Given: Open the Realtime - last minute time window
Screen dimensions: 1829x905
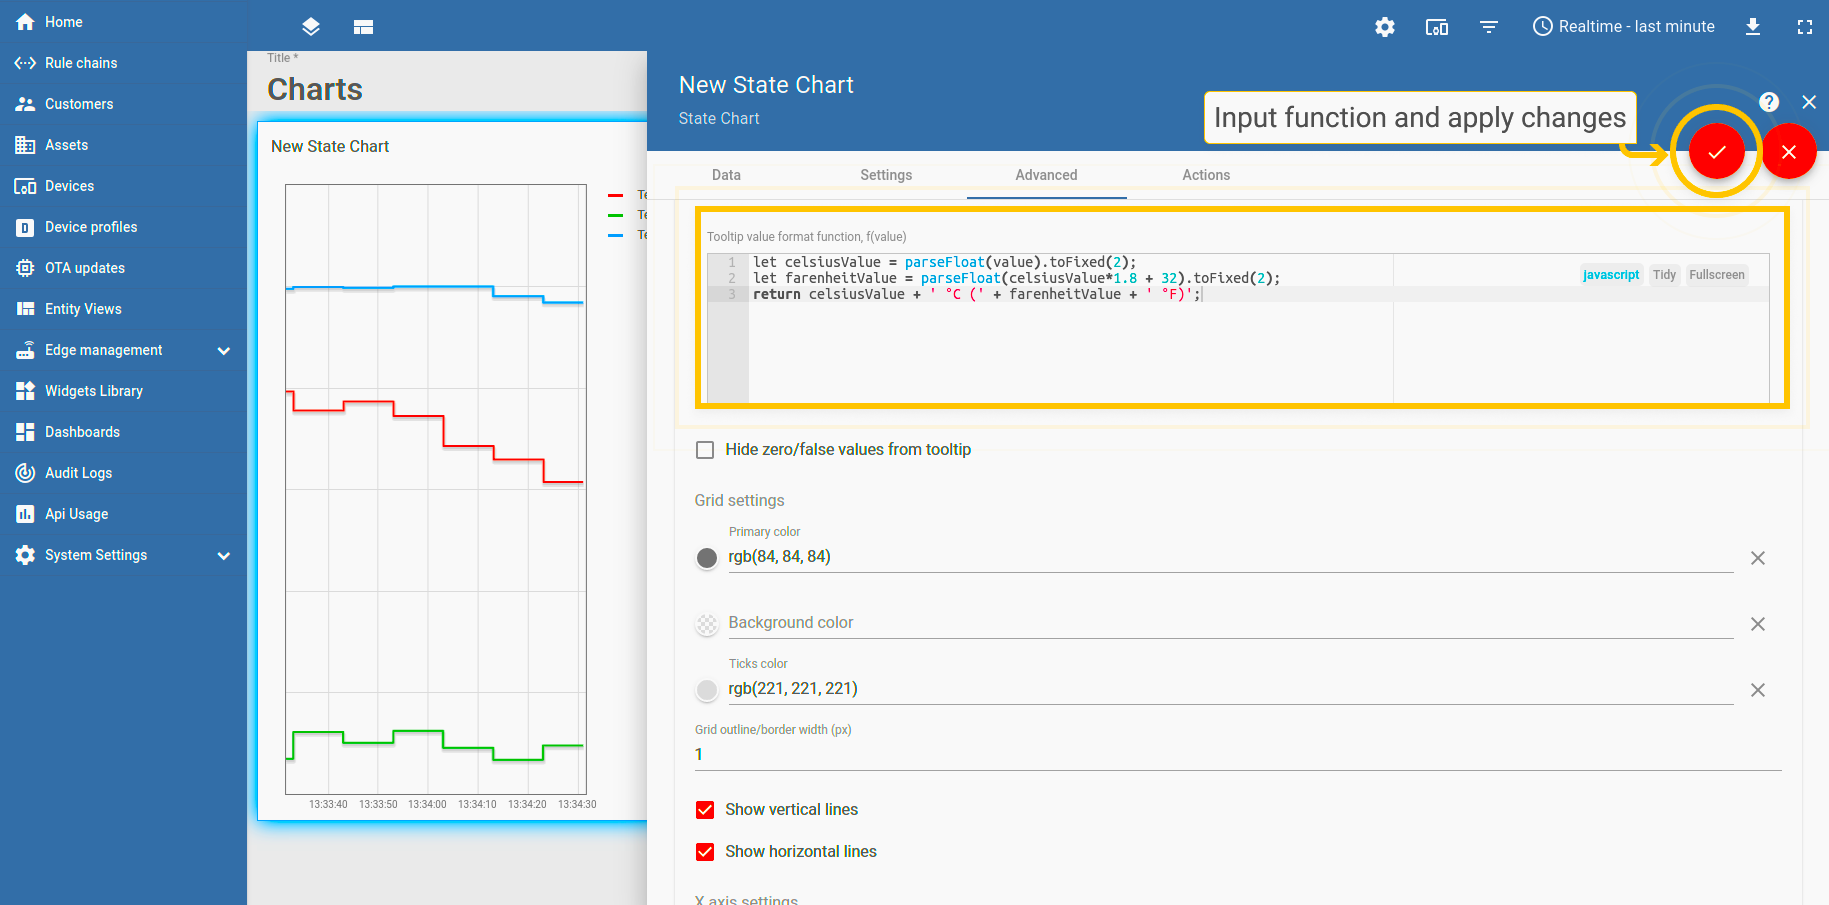Looking at the screenshot, I should 1623,27.
